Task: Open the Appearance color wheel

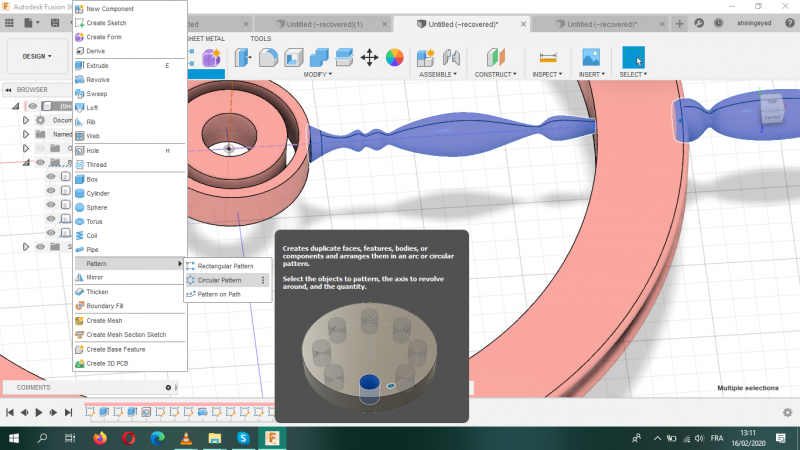Action: click(x=394, y=57)
